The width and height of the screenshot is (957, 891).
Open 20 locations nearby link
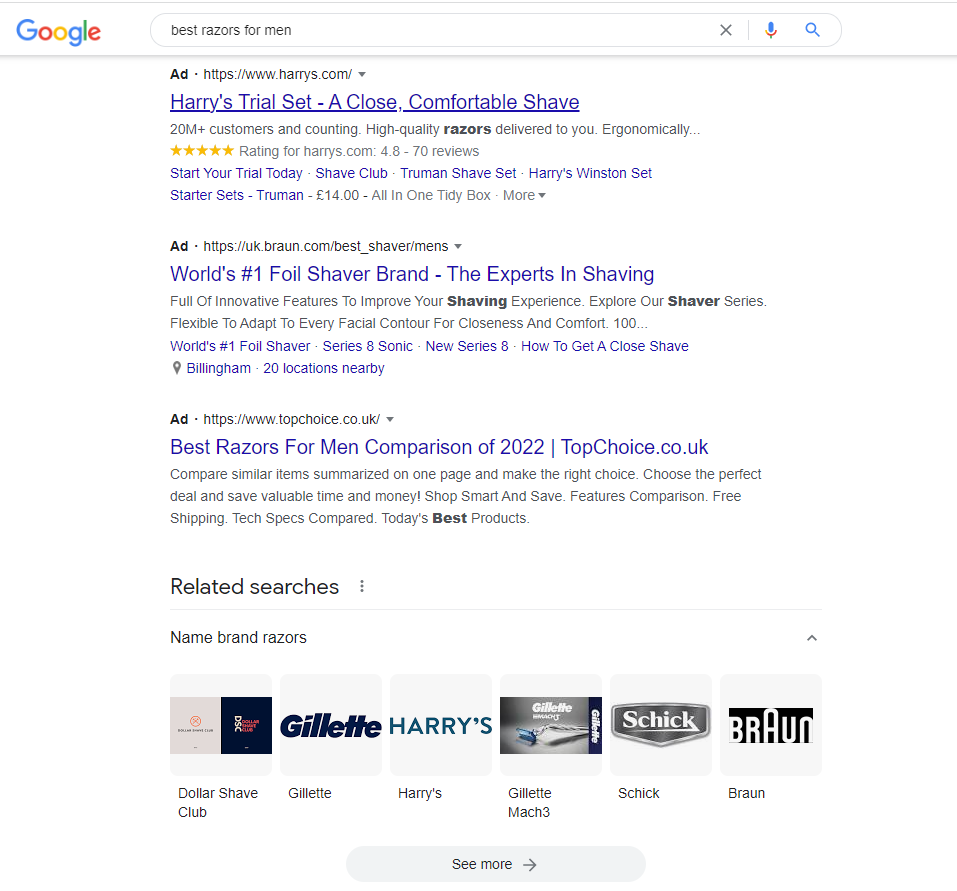tap(324, 368)
